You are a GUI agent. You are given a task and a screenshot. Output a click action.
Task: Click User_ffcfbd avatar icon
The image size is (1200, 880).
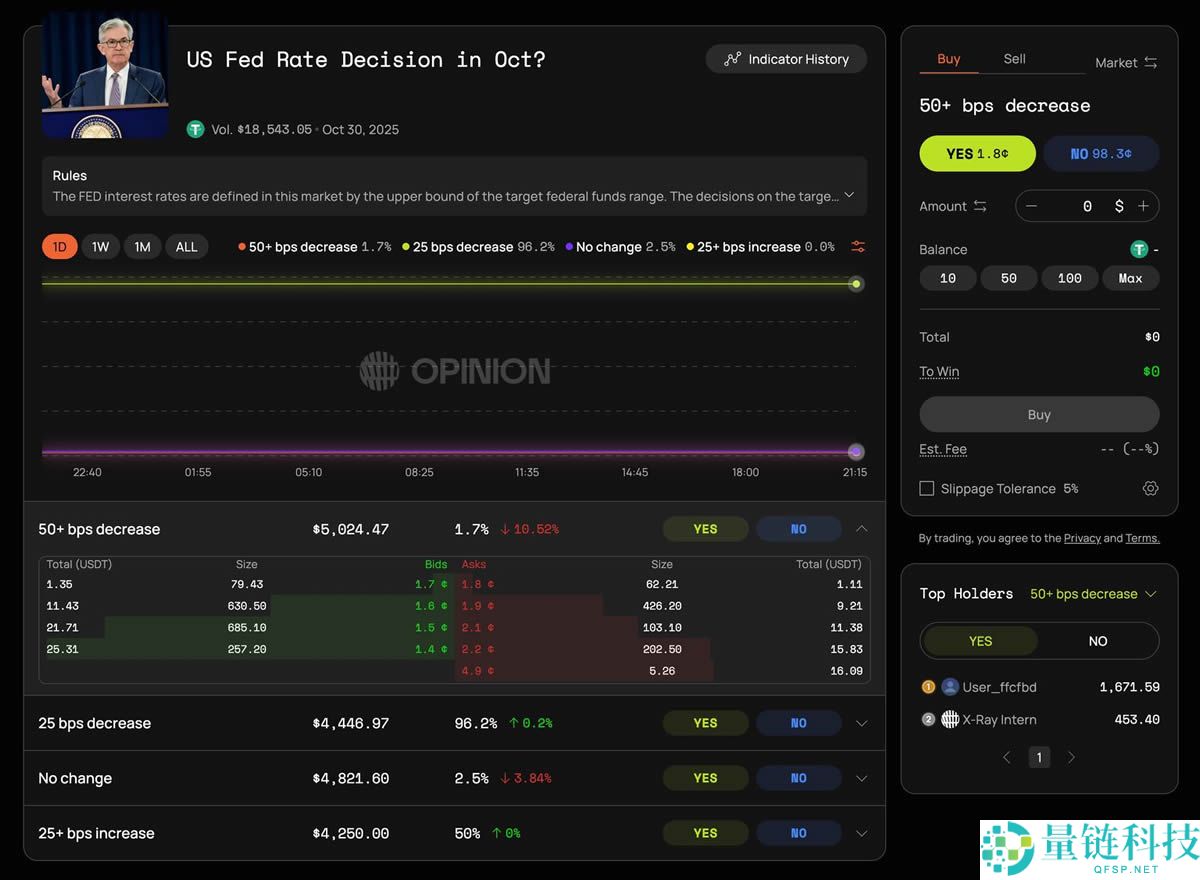pyautogui.click(x=950, y=687)
